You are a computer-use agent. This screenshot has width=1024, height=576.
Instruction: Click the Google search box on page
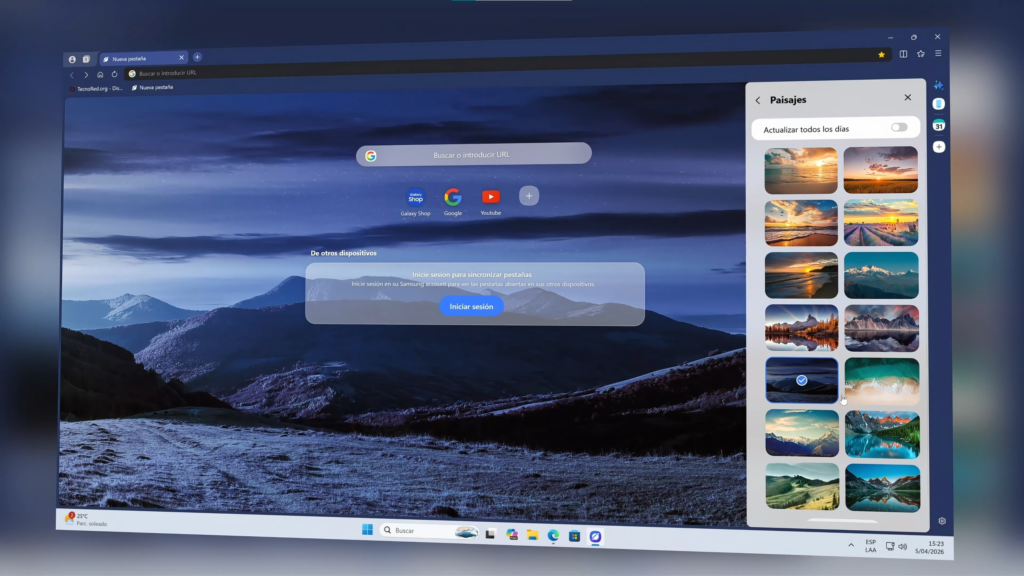(x=473, y=155)
